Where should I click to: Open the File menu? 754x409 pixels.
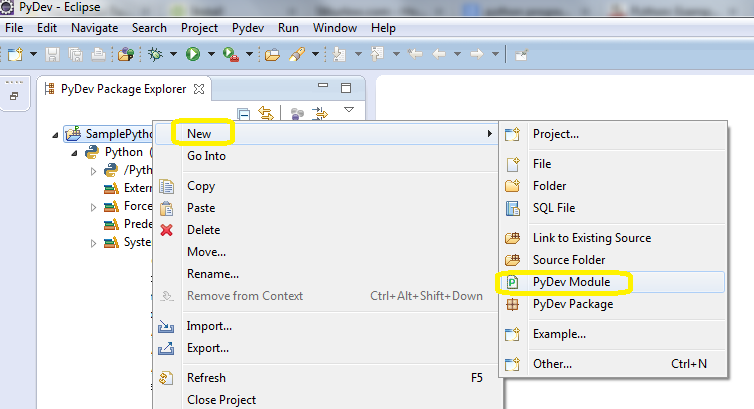(14, 28)
